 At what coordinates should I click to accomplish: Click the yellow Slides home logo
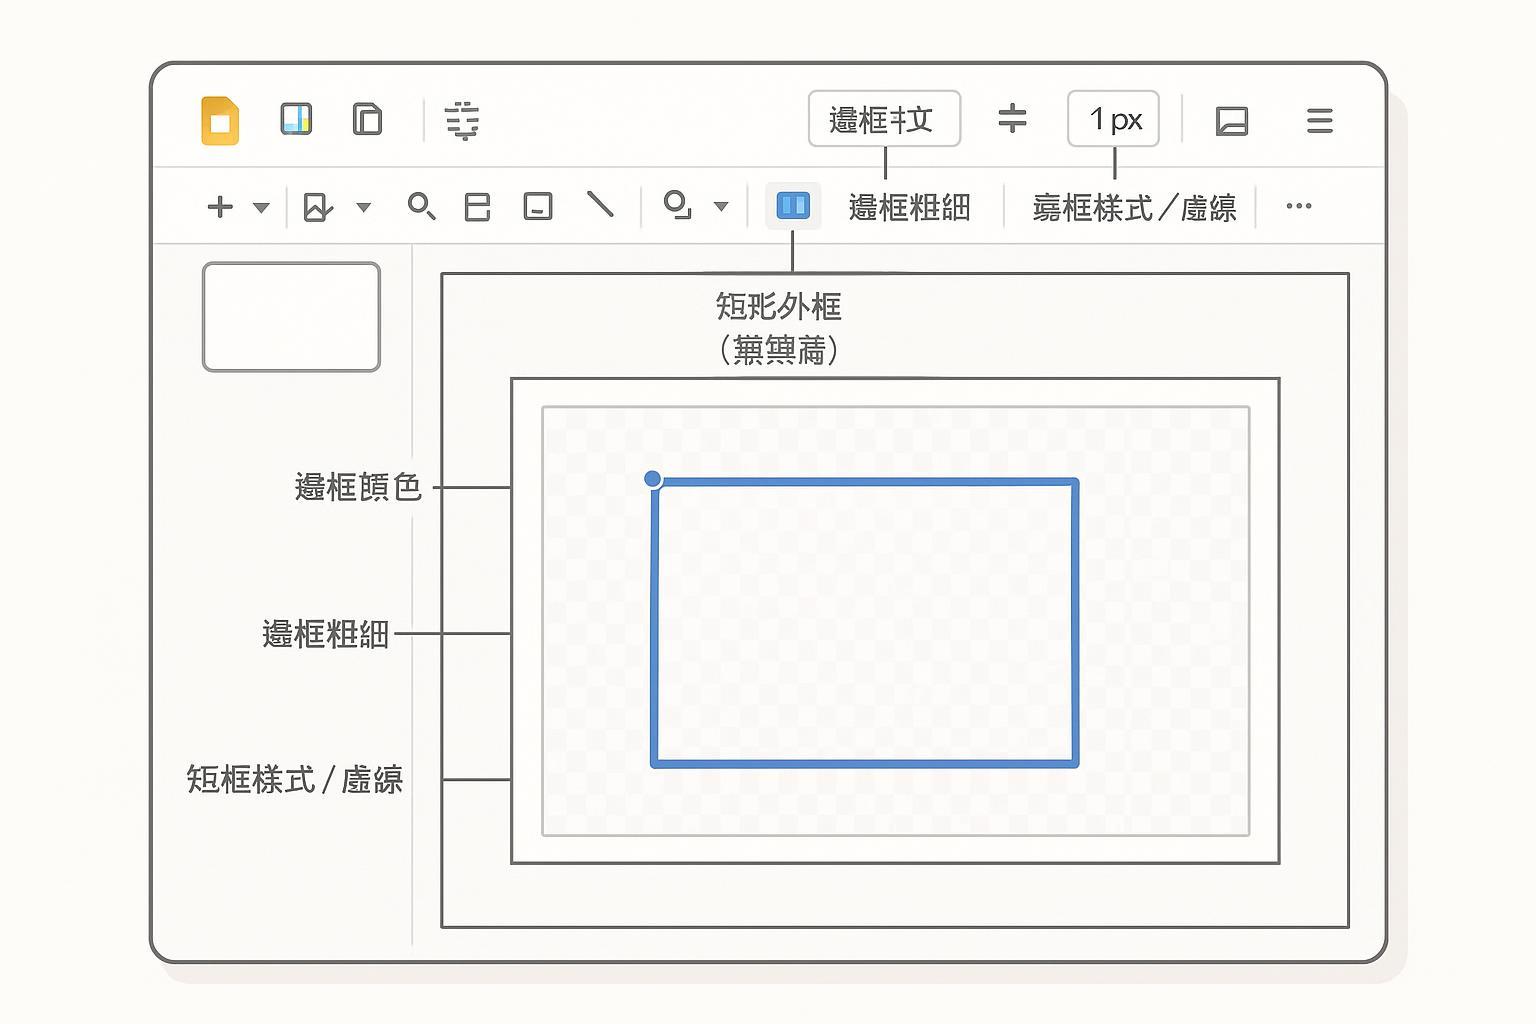[x=220, y=121]
